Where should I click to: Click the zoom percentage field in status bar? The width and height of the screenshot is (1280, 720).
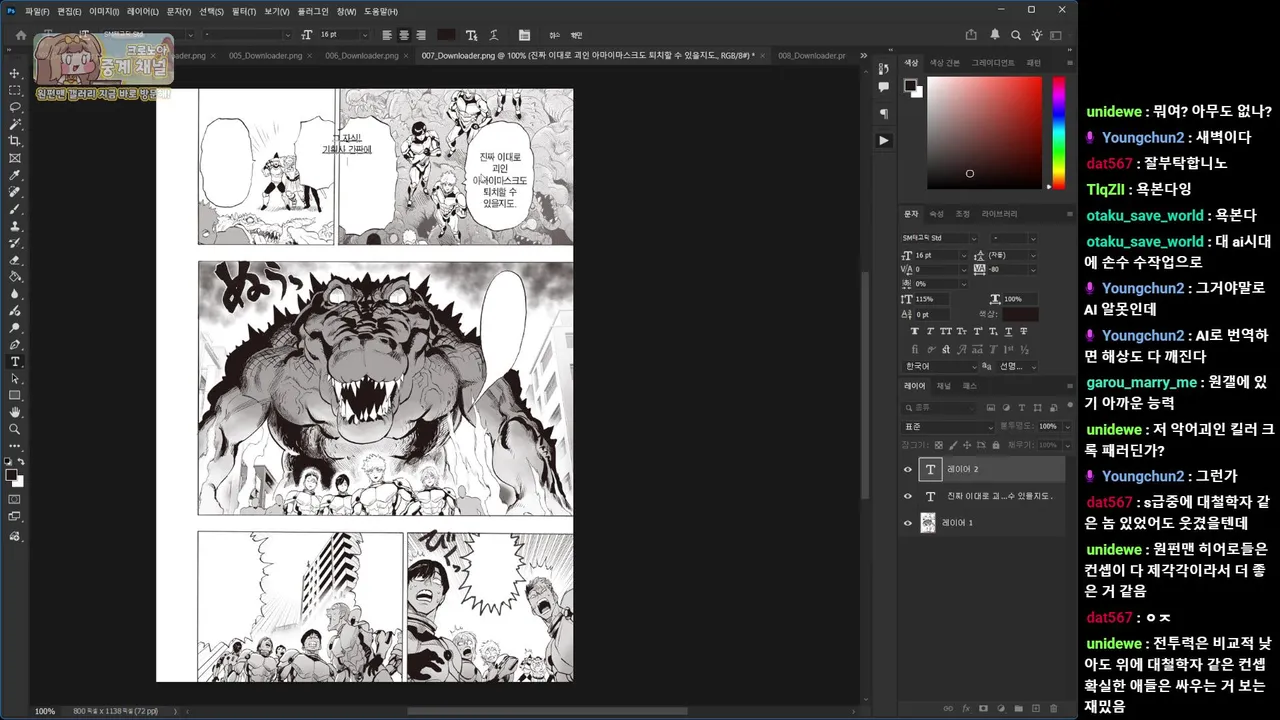pos(45,711)
